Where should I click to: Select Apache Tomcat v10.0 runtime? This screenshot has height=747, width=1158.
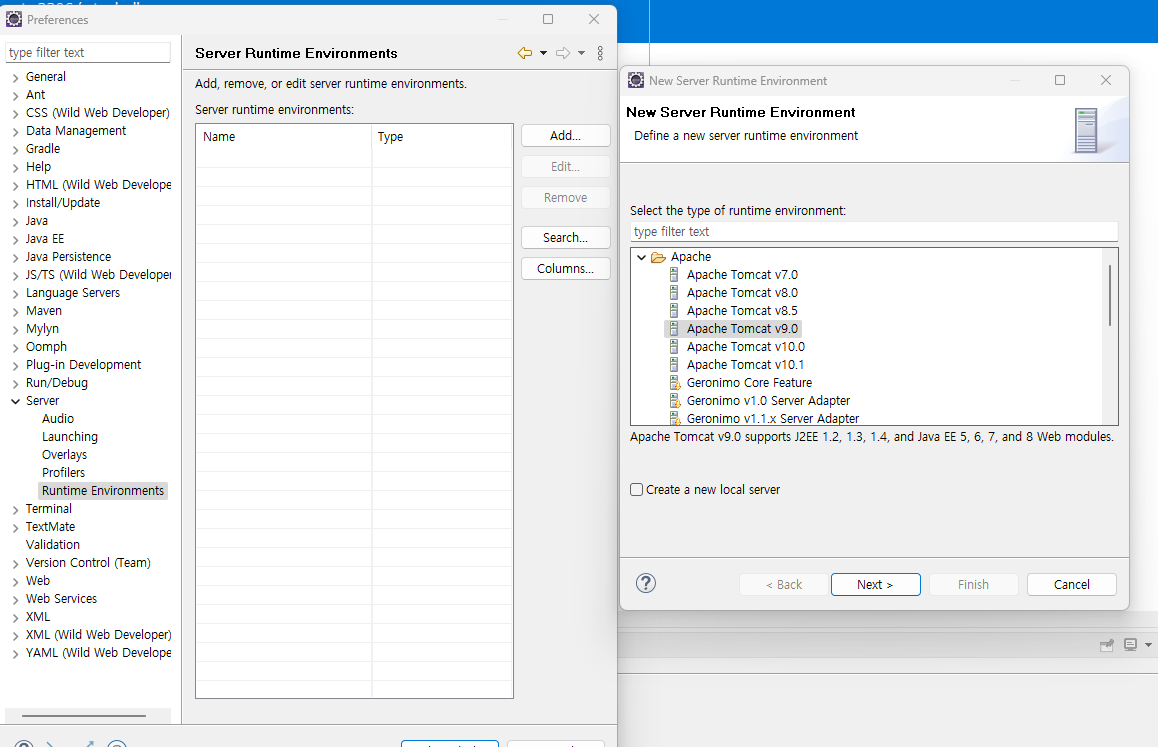click(x=745, y=347)
